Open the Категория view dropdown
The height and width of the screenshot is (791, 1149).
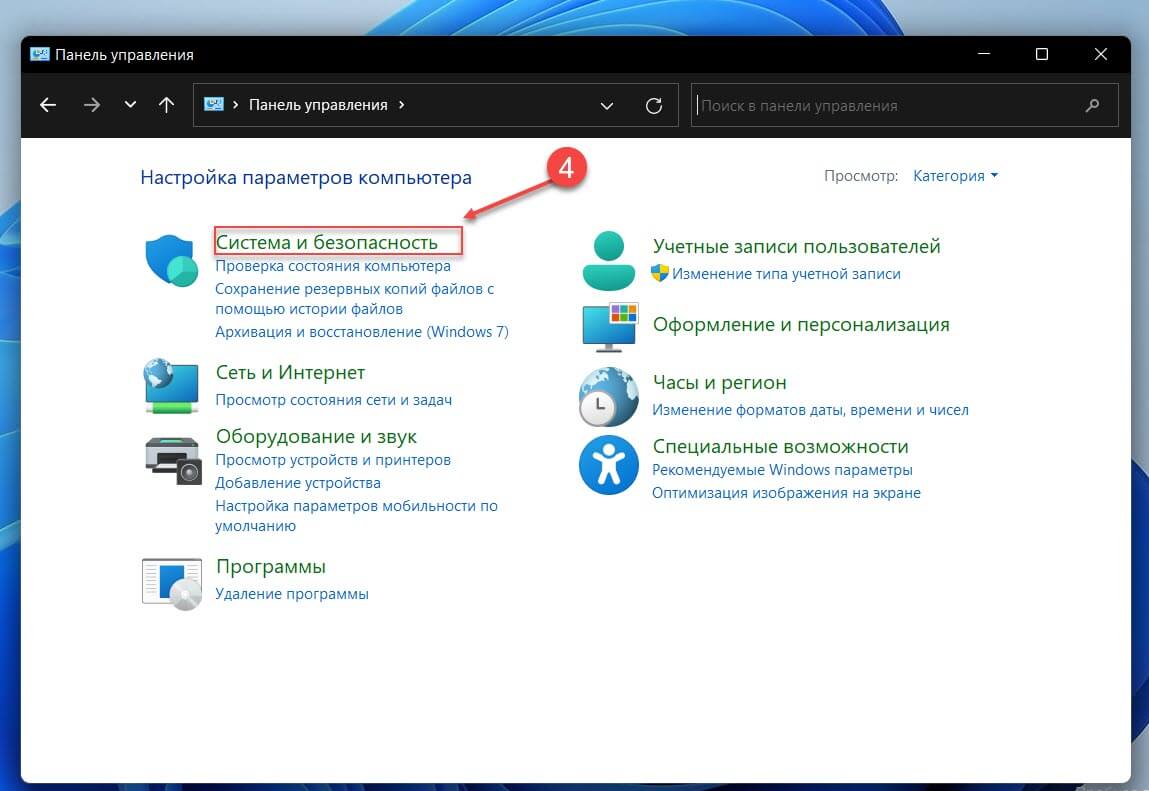coord(956,175)
